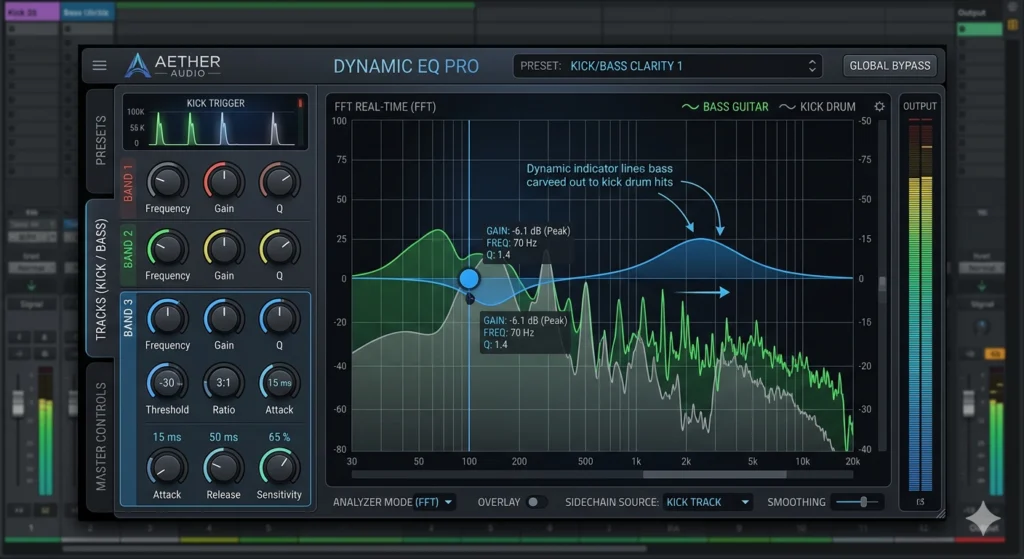
Task: Click the Sensitivity knob
Action: coord(280,468)
